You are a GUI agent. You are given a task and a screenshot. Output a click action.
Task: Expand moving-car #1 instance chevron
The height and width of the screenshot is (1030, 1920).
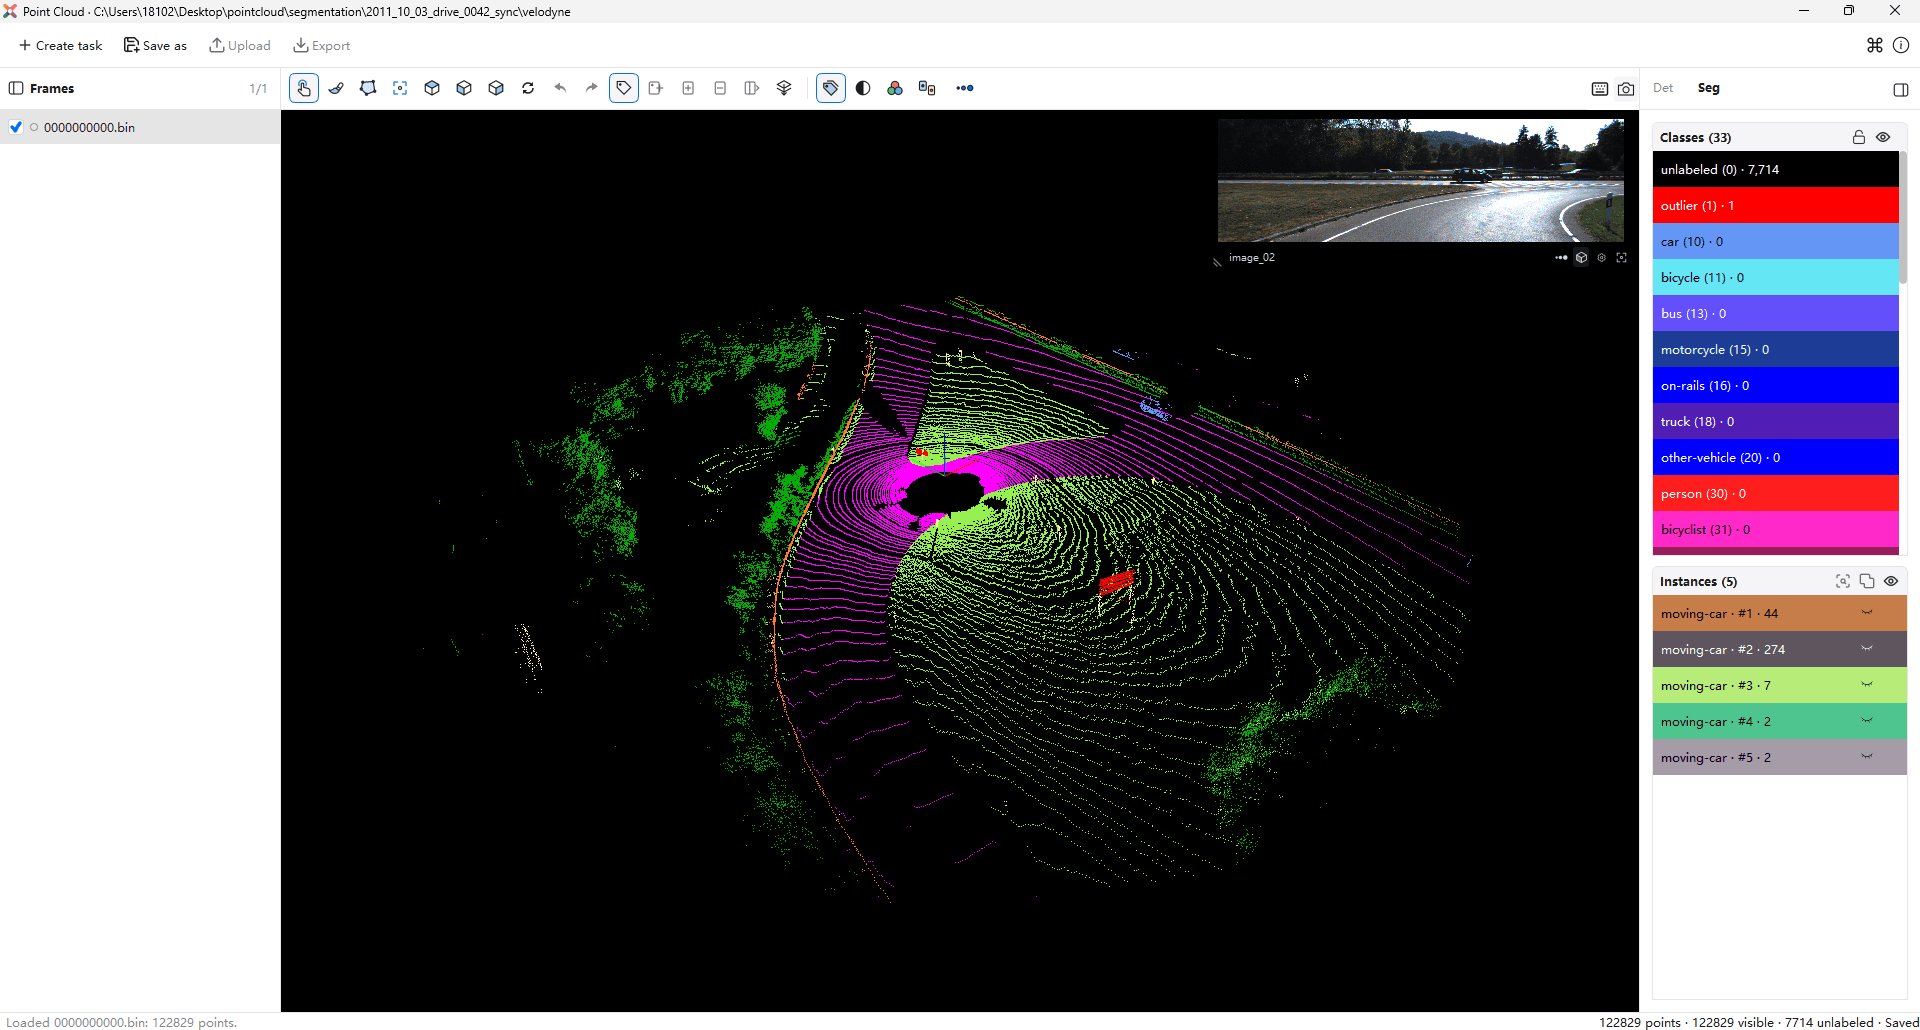point(1867,613)
